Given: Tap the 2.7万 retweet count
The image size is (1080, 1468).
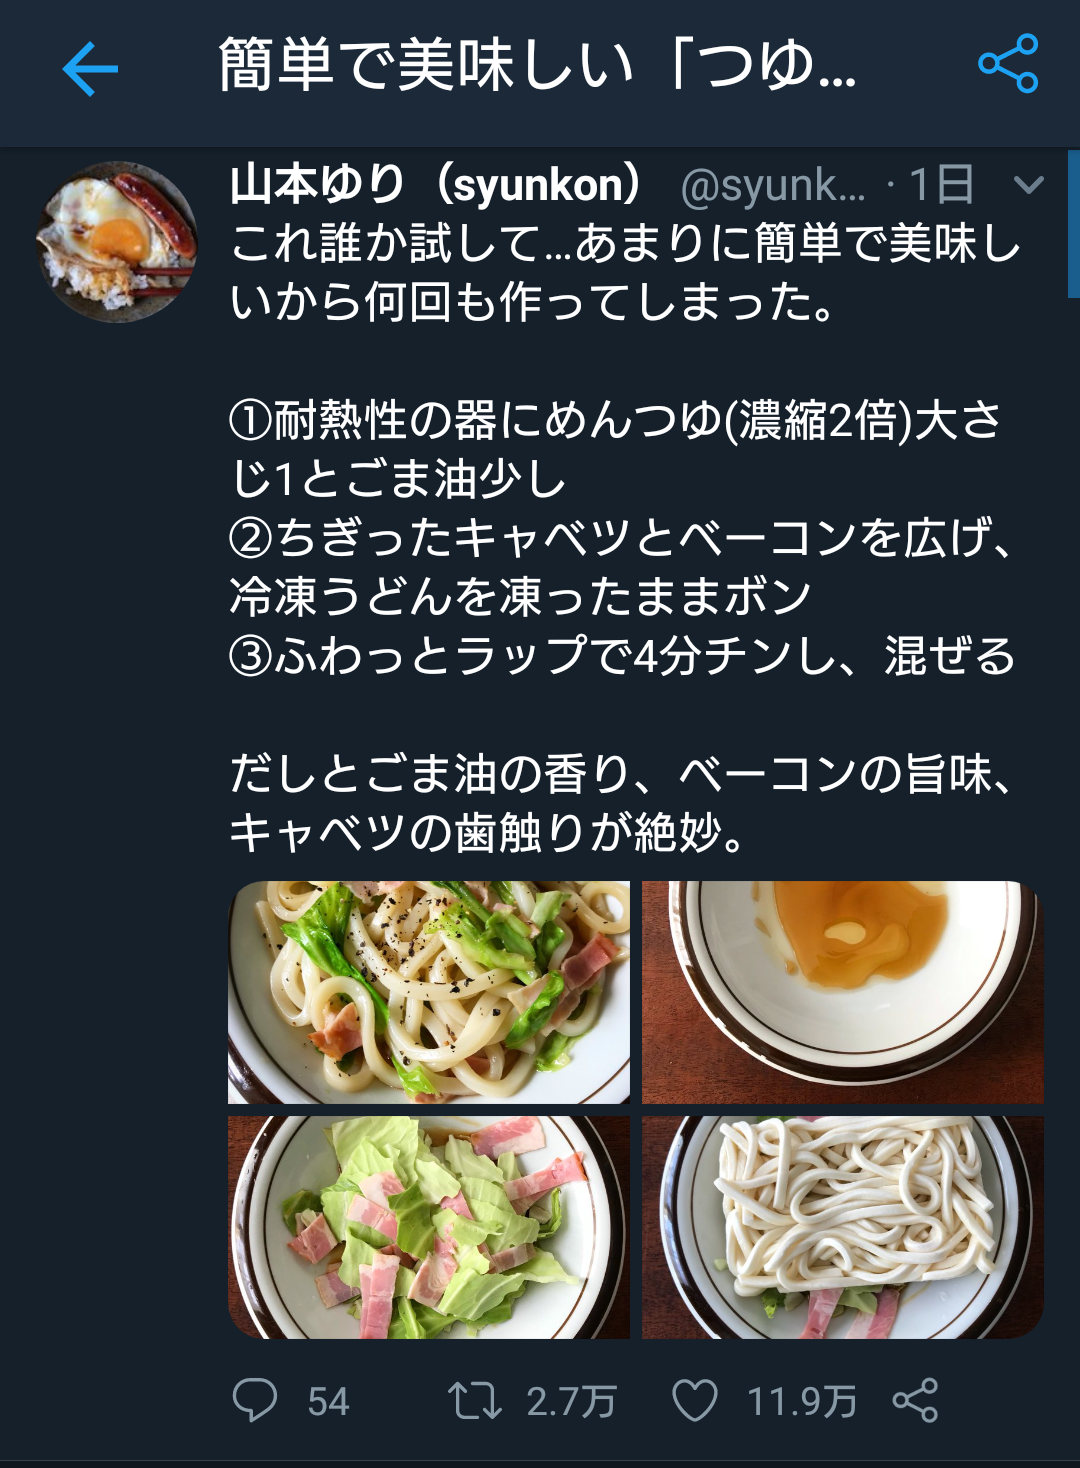Looking at the screenshot, I should click(x=571, y=1401).
